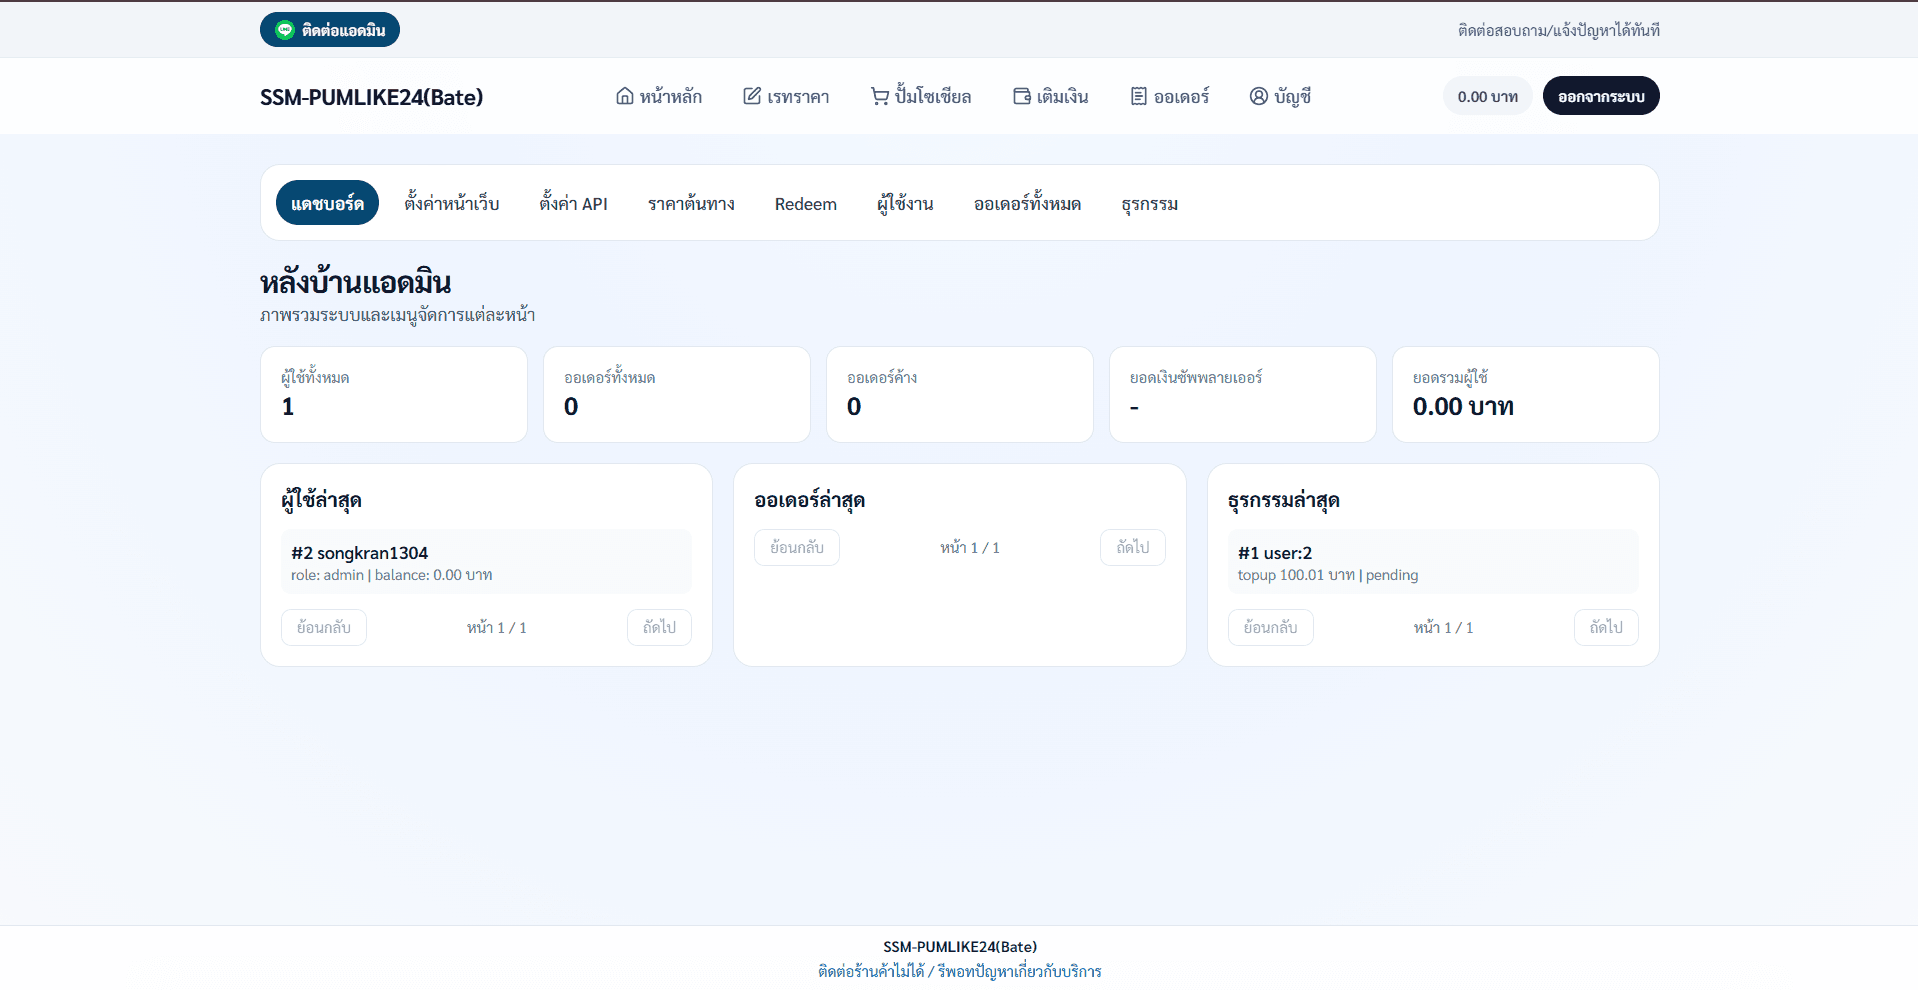Screen dimensions: 1918x990
Task: Click the footer contact shop report link
Action: 959,971
